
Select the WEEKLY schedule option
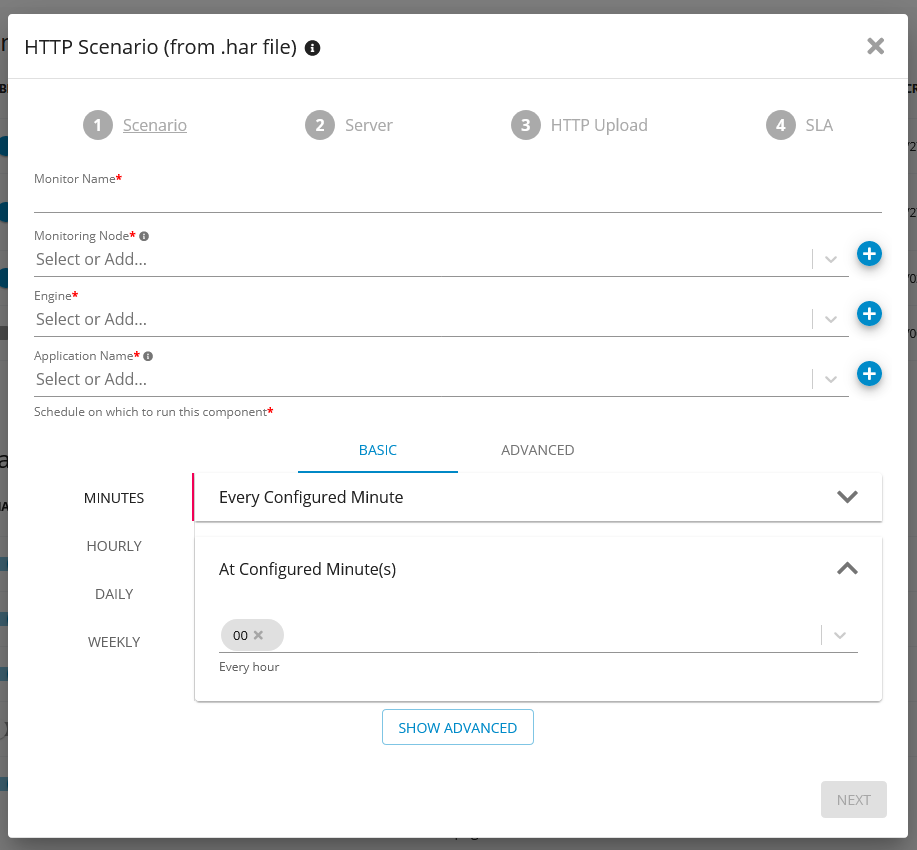coord(114,642)
